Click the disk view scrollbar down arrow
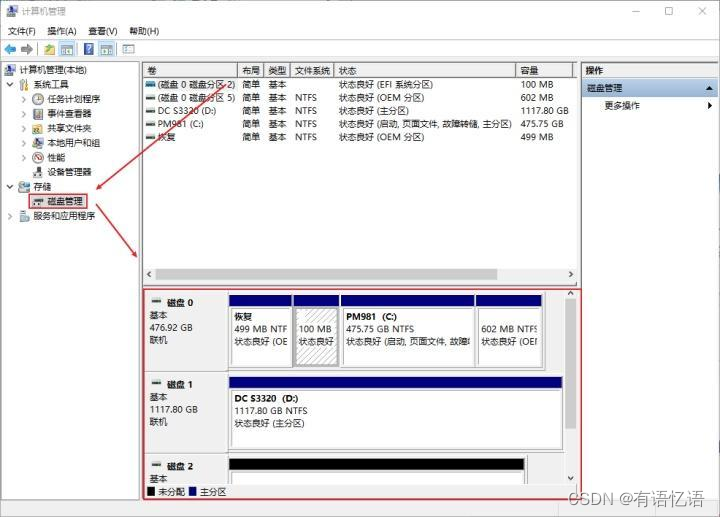The height and width of the screenshot is (517, 720). coord(570,478)
